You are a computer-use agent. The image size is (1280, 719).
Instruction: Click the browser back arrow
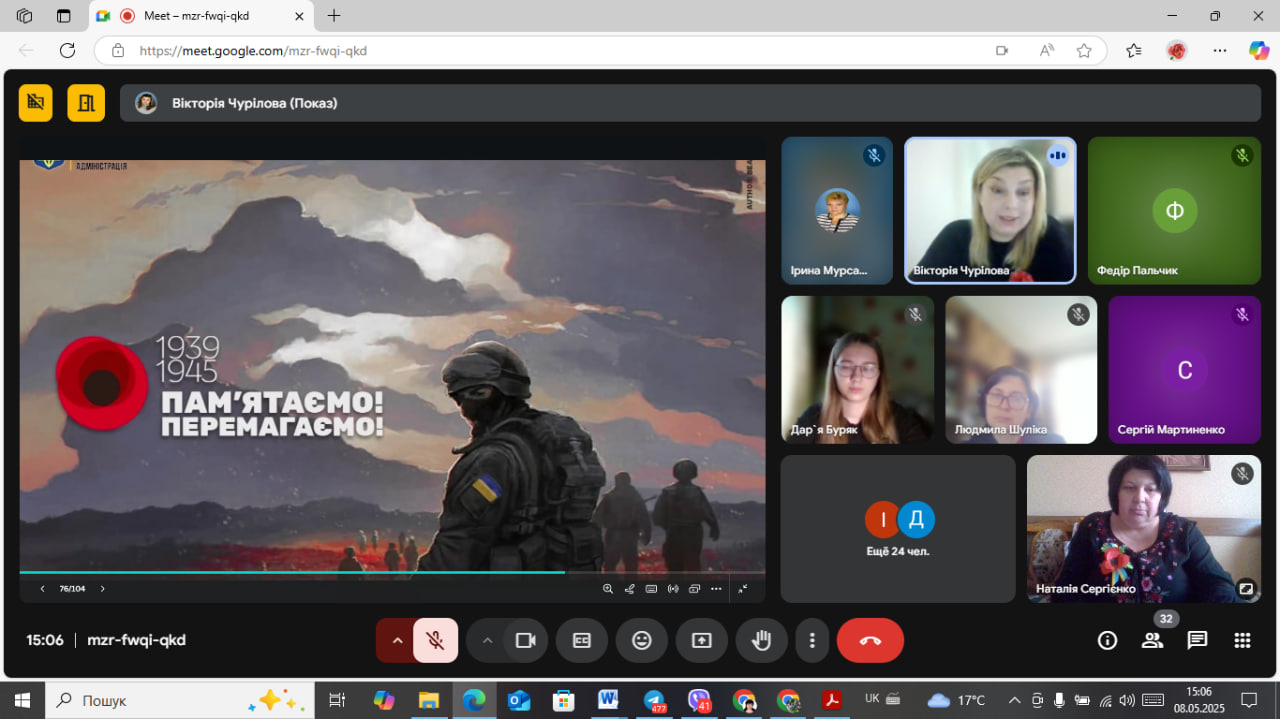tap(26, 50)
